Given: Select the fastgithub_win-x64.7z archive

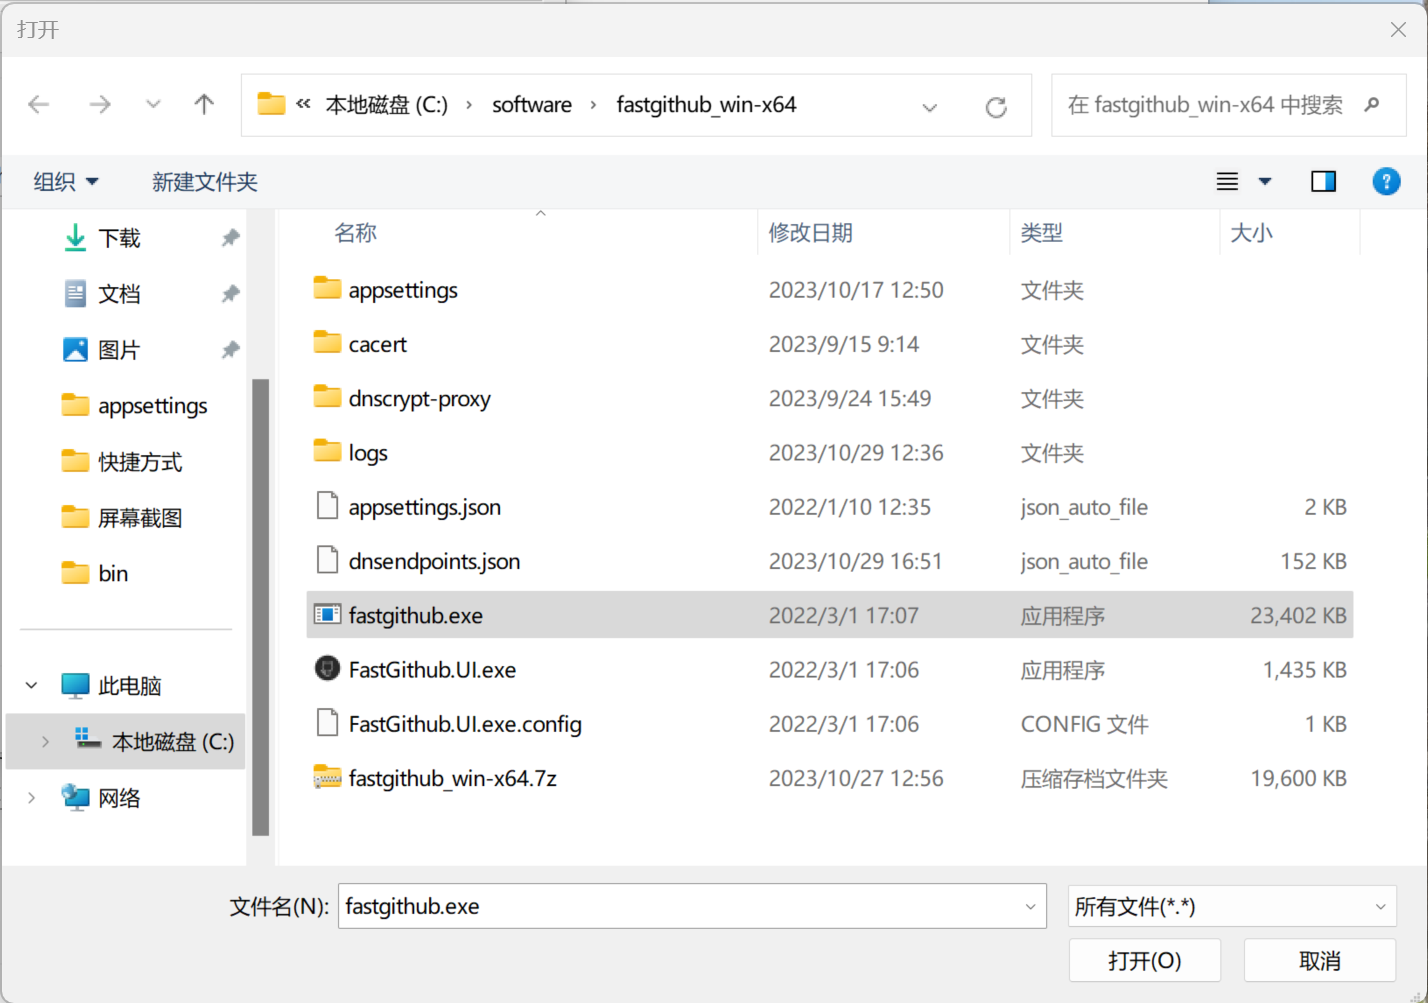Looking at the screenshot, I should click(x=452, y=778).
